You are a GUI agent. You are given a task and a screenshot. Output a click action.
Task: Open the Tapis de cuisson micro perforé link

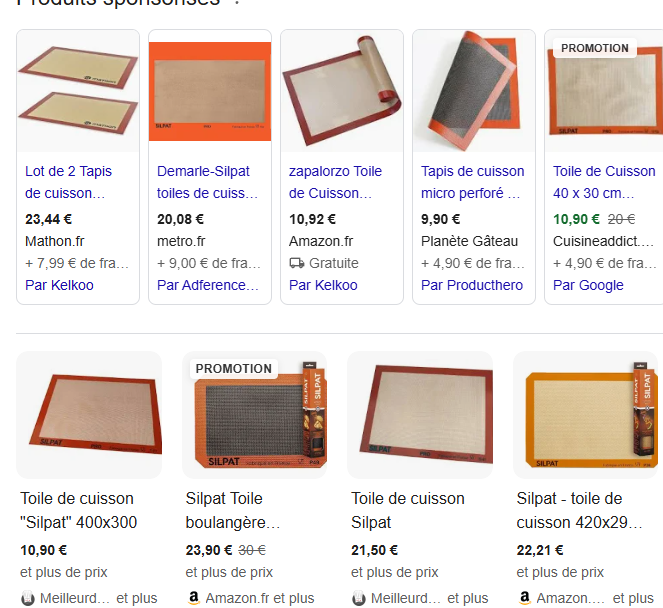pyautogui.click(x=472, y=182)
